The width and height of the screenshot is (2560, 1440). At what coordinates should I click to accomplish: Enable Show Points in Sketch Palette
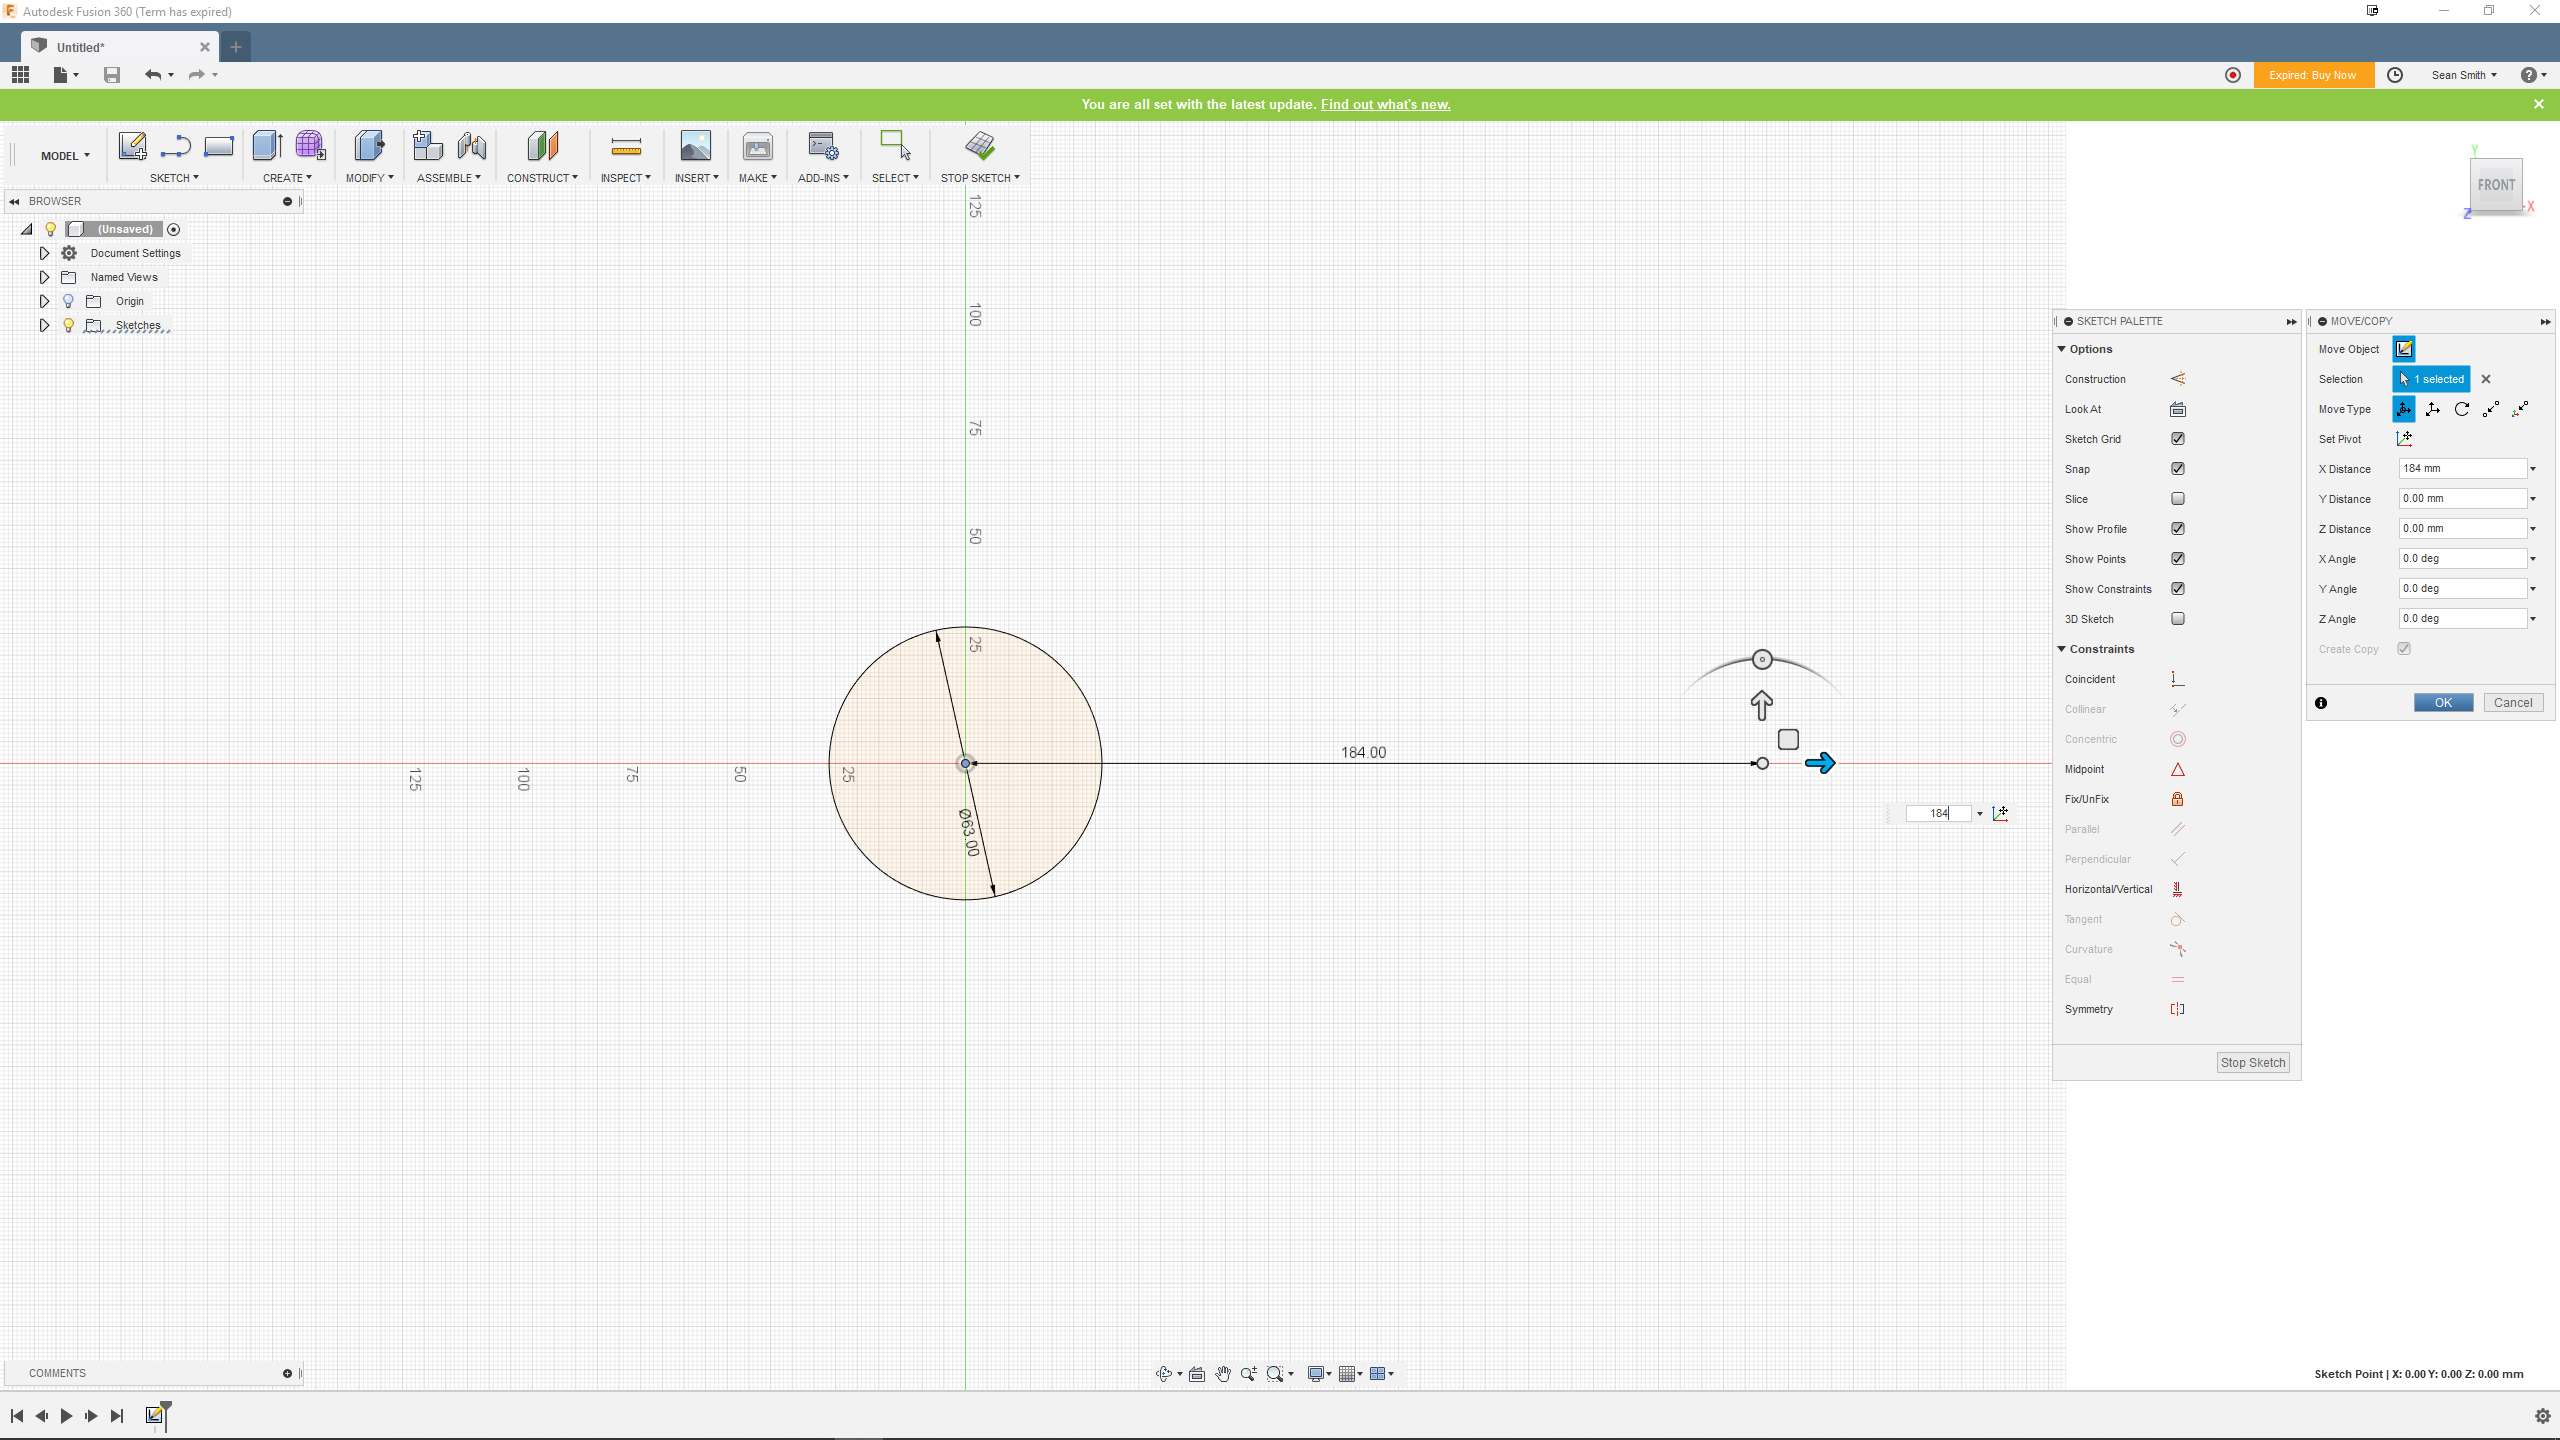(x=2178, y=557)
